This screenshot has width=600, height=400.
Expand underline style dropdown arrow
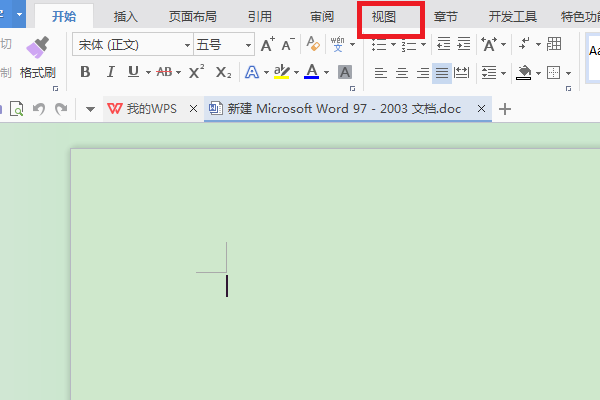pyautogui.click(x=148, y=72)
